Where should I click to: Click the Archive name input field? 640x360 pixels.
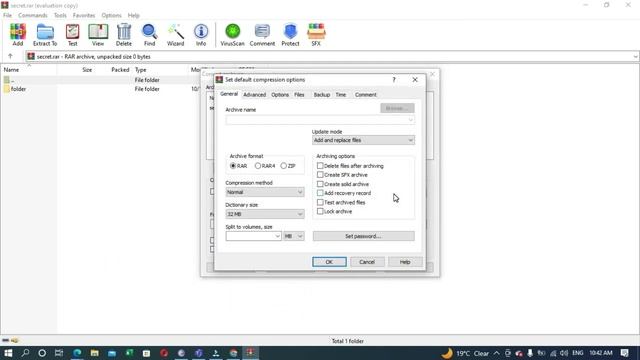click(x=320, y=120)
